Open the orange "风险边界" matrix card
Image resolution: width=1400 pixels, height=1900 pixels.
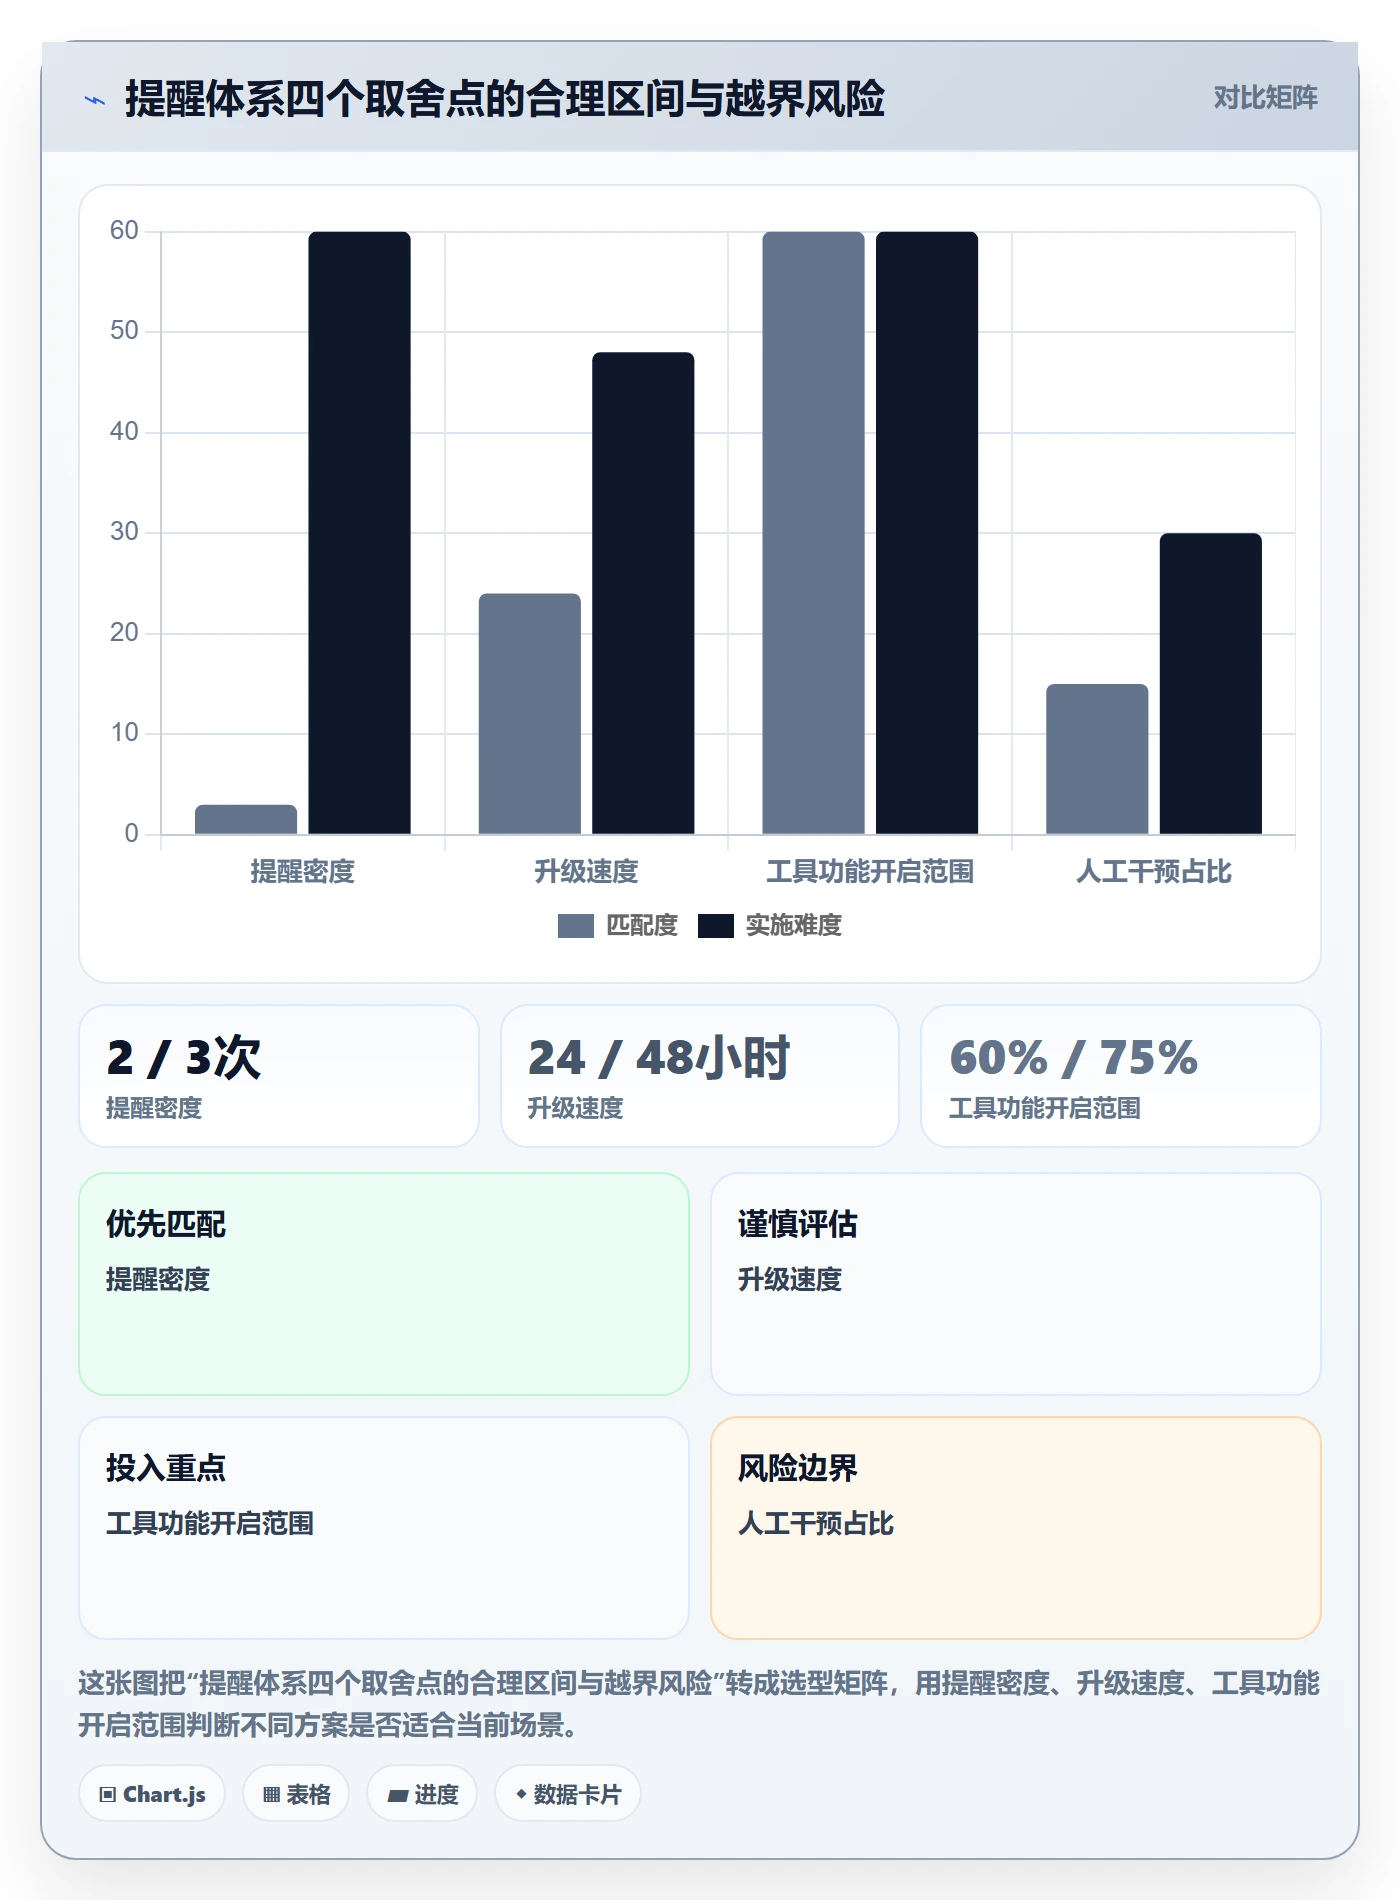1016,1528
